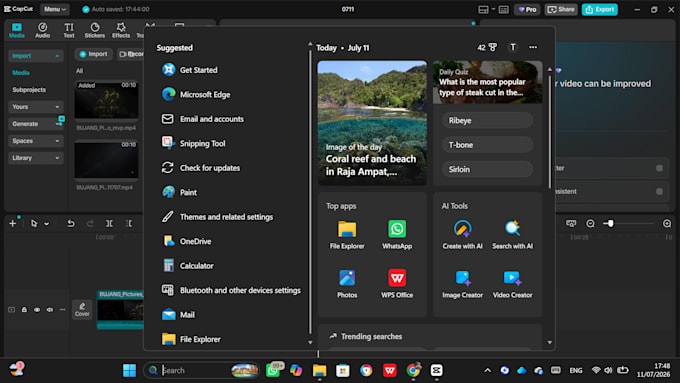Screen dimensions: 680x383
Task: Open the Coral reef image of the day
Action: coord(372,123)
